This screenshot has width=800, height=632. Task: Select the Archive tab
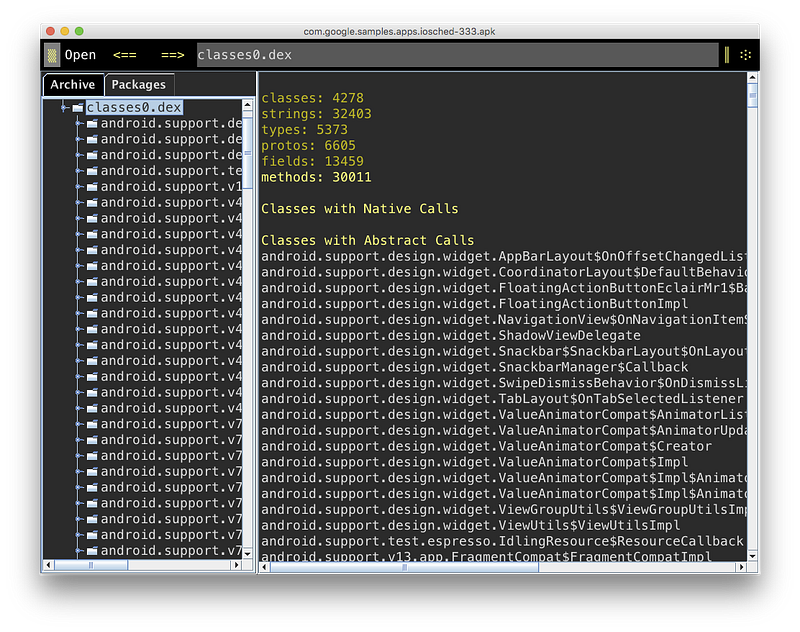pos(73,85)
